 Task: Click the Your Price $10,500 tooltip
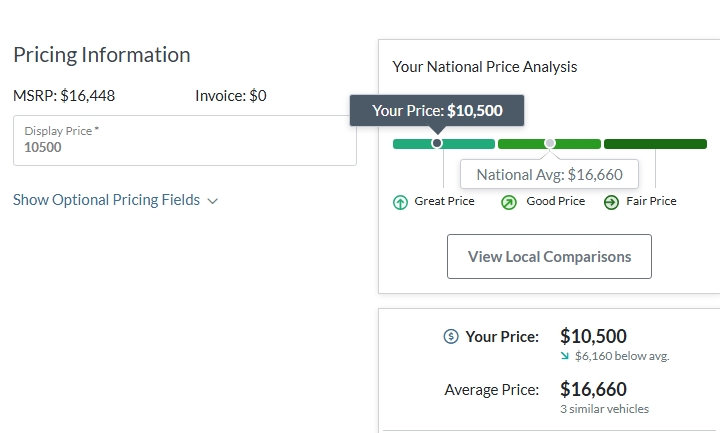click(437, 110)
